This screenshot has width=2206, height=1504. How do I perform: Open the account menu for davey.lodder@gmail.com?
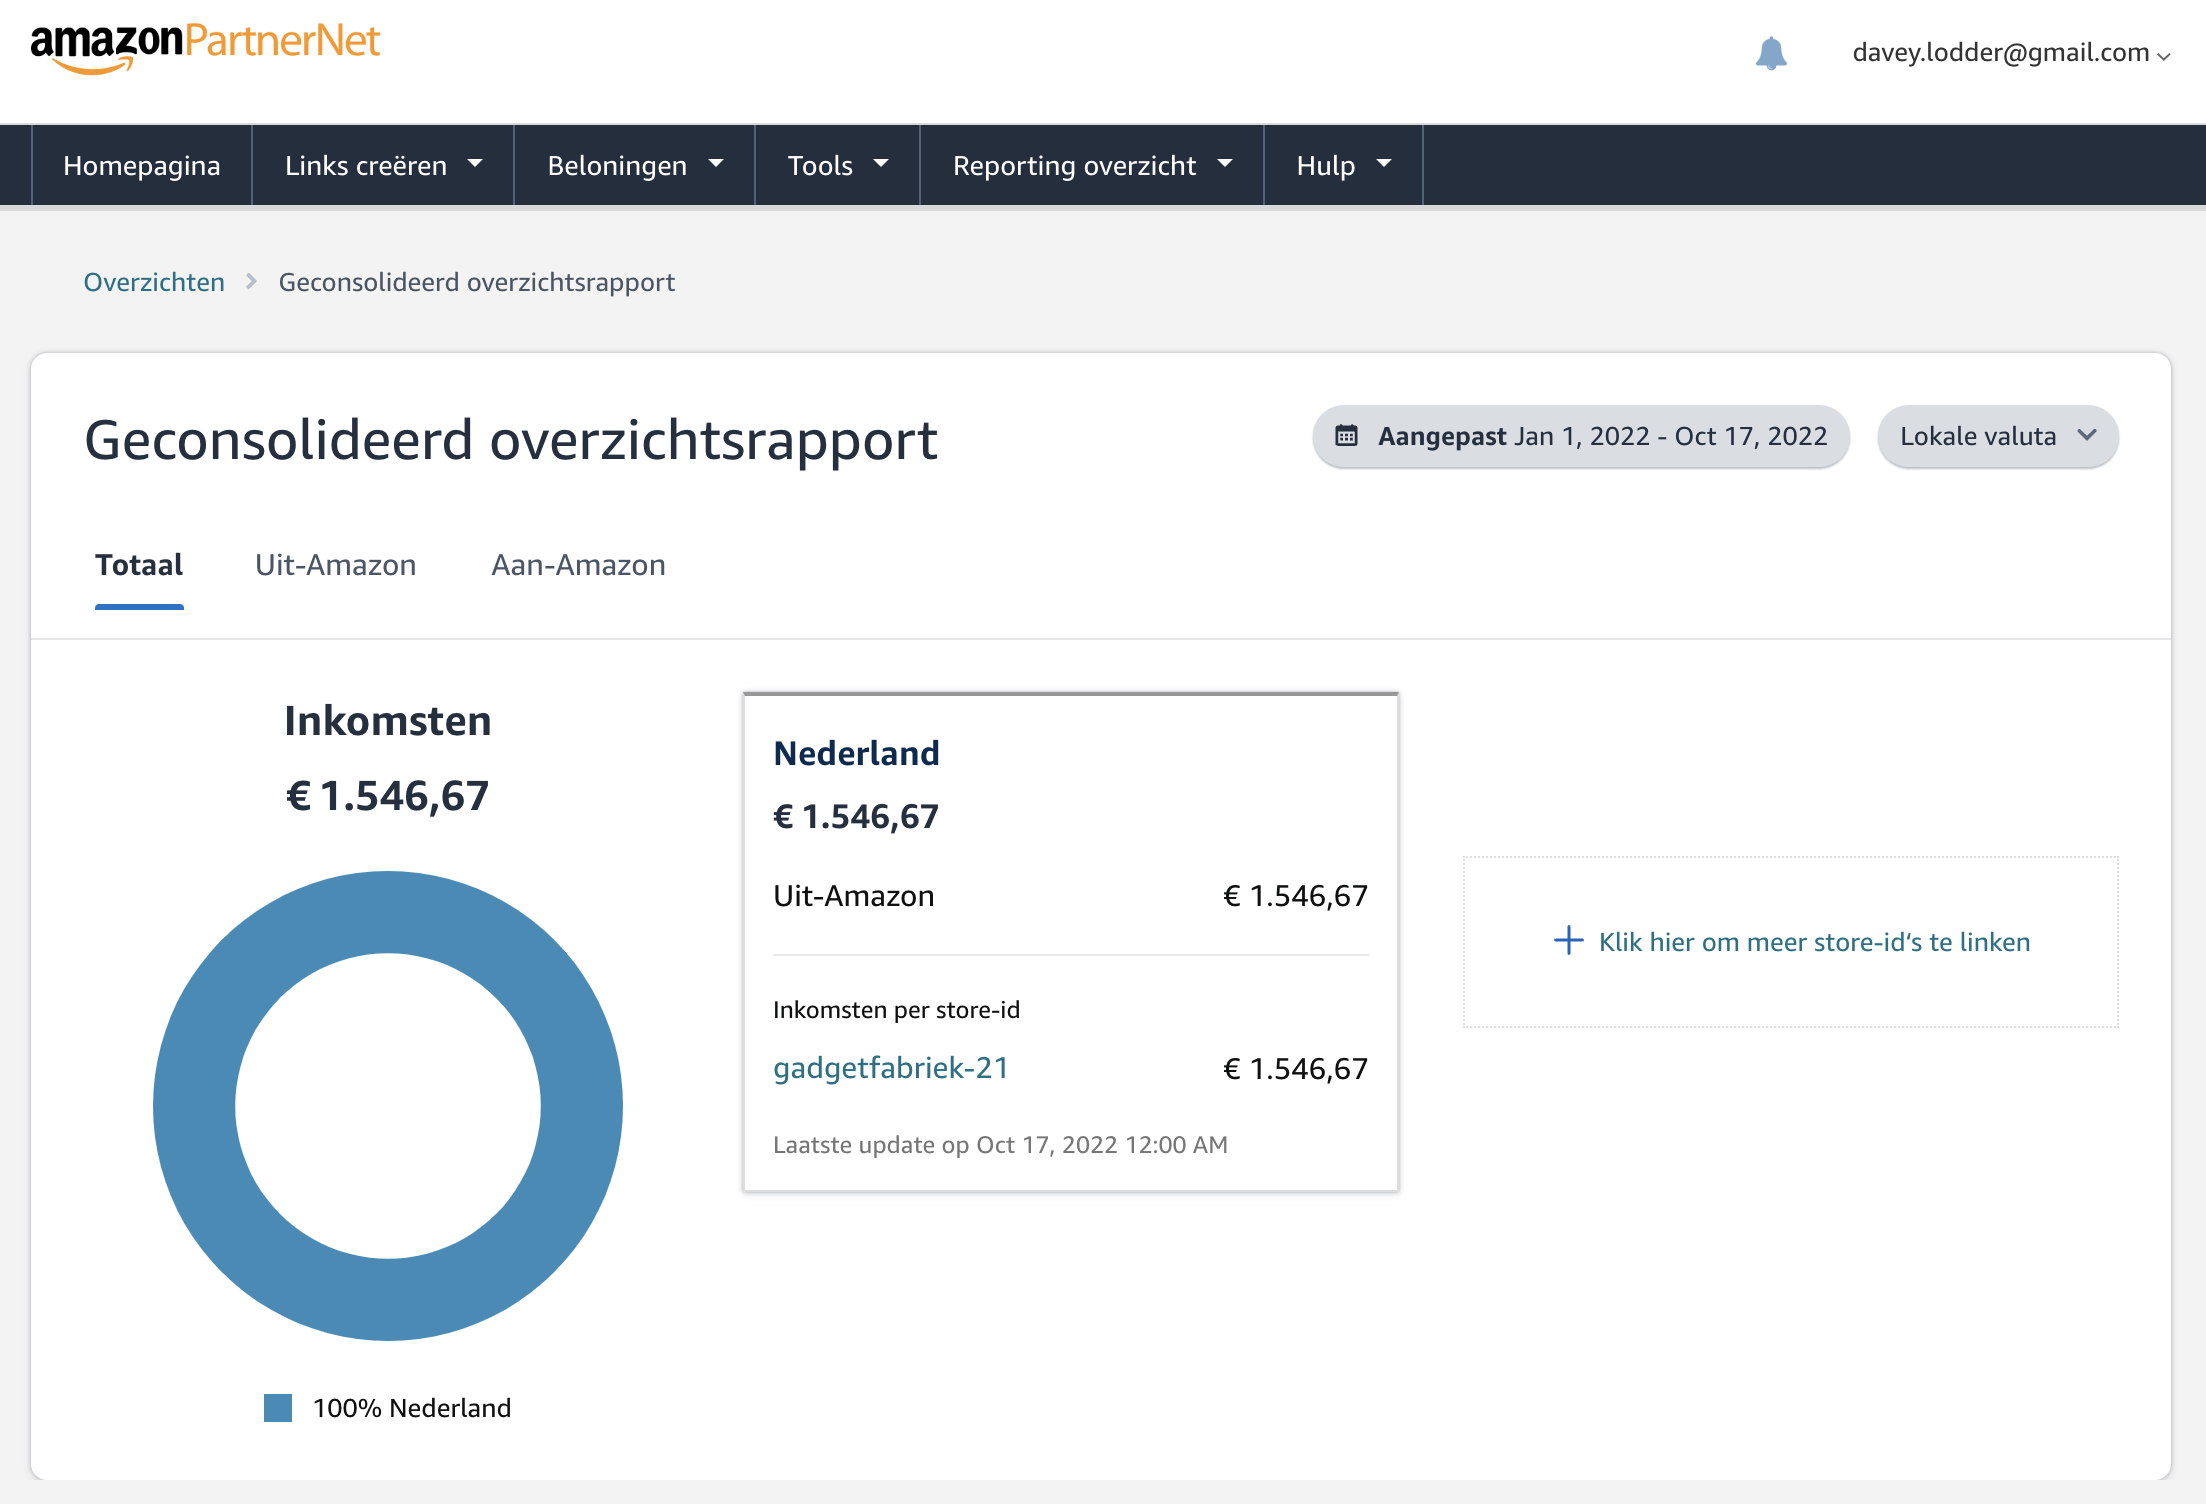click(2011, 53)
